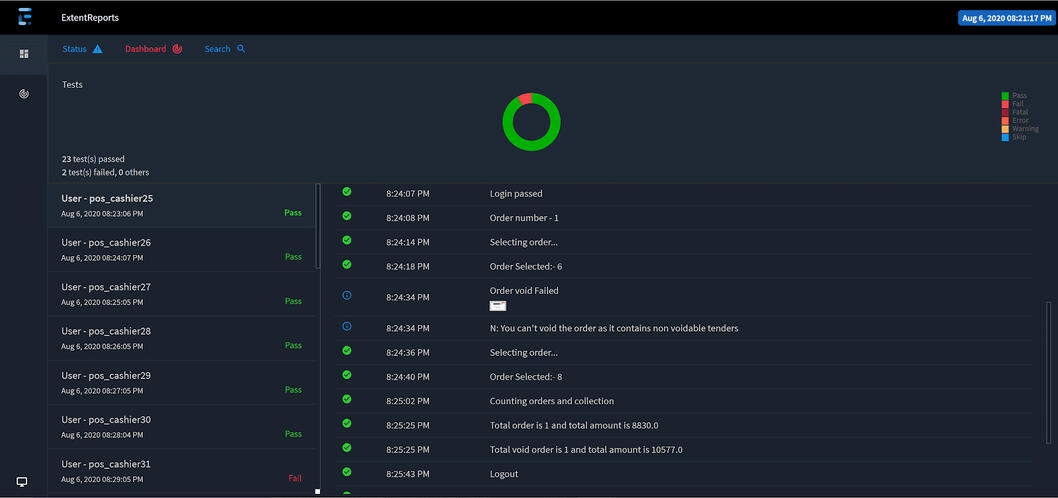Click the test results donut chart
Screen dimensions: 1058x498
pos(531,122)
